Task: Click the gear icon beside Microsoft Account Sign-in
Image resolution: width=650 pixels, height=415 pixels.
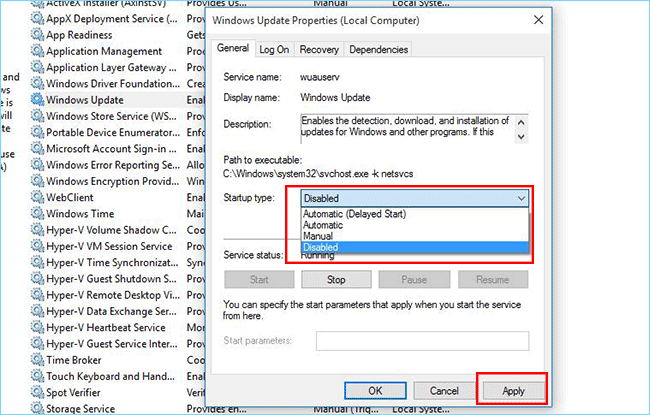Action: pyautogui.click(x=37, y=148)
